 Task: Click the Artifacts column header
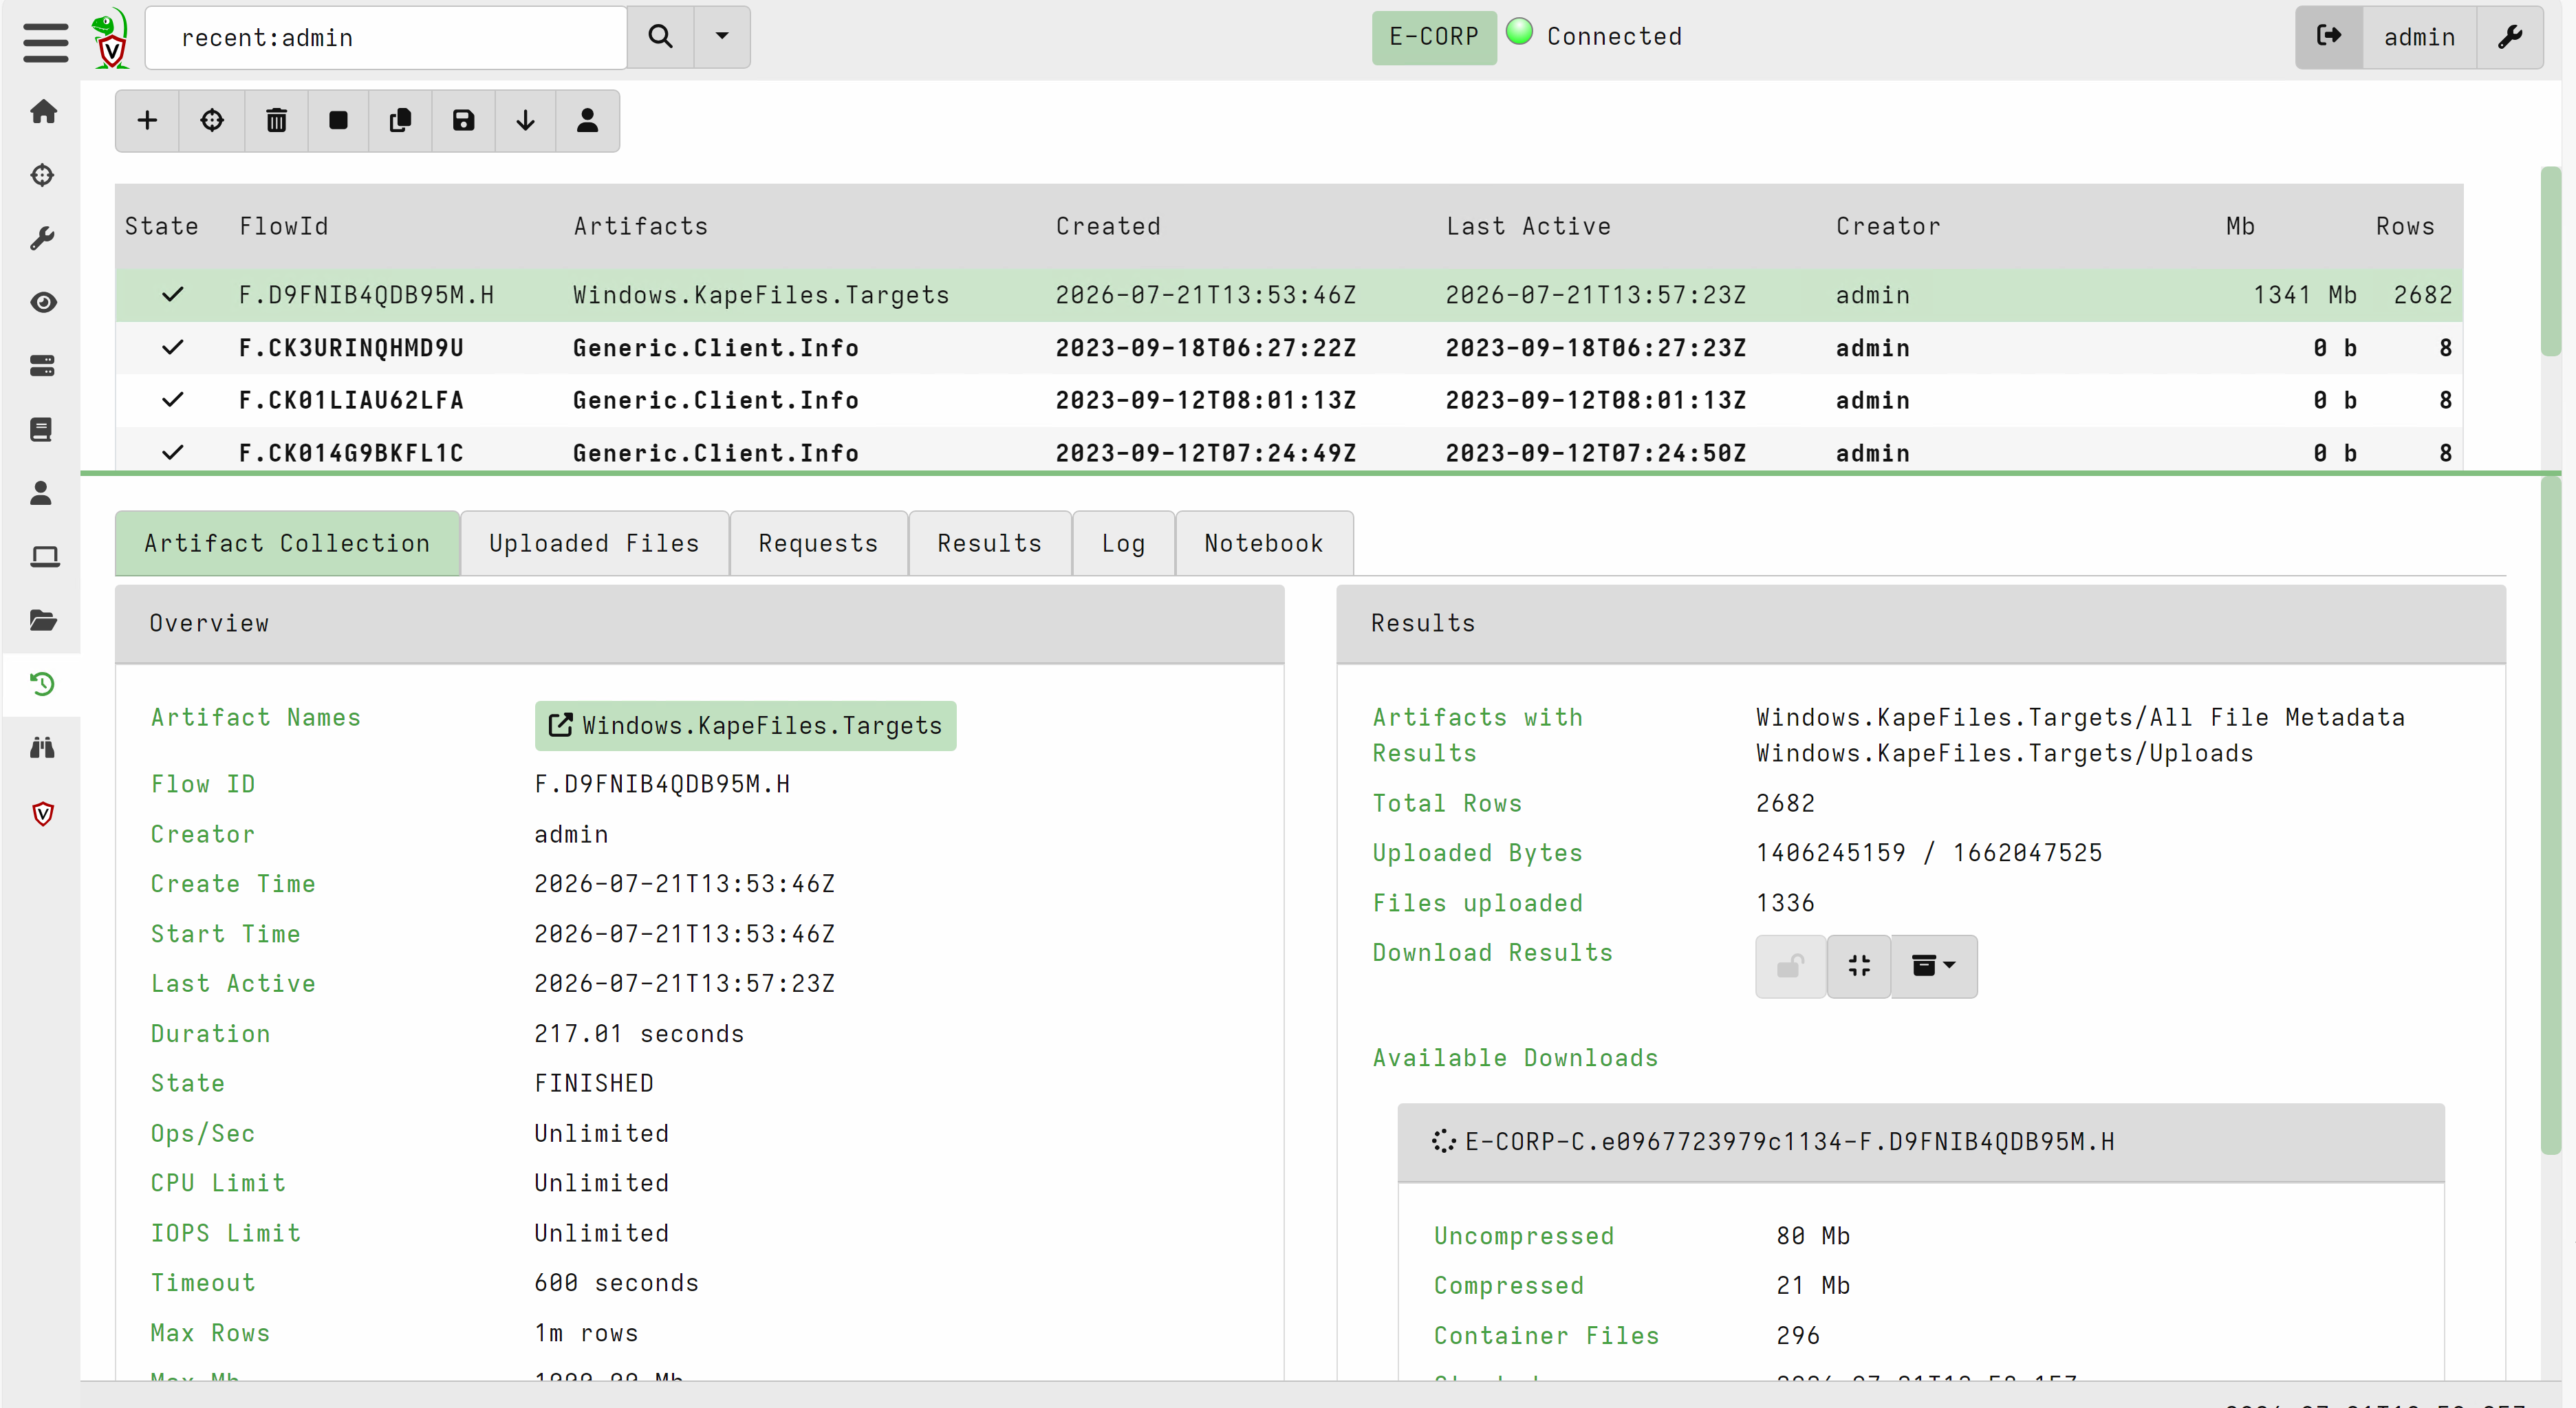click(641, 227)
